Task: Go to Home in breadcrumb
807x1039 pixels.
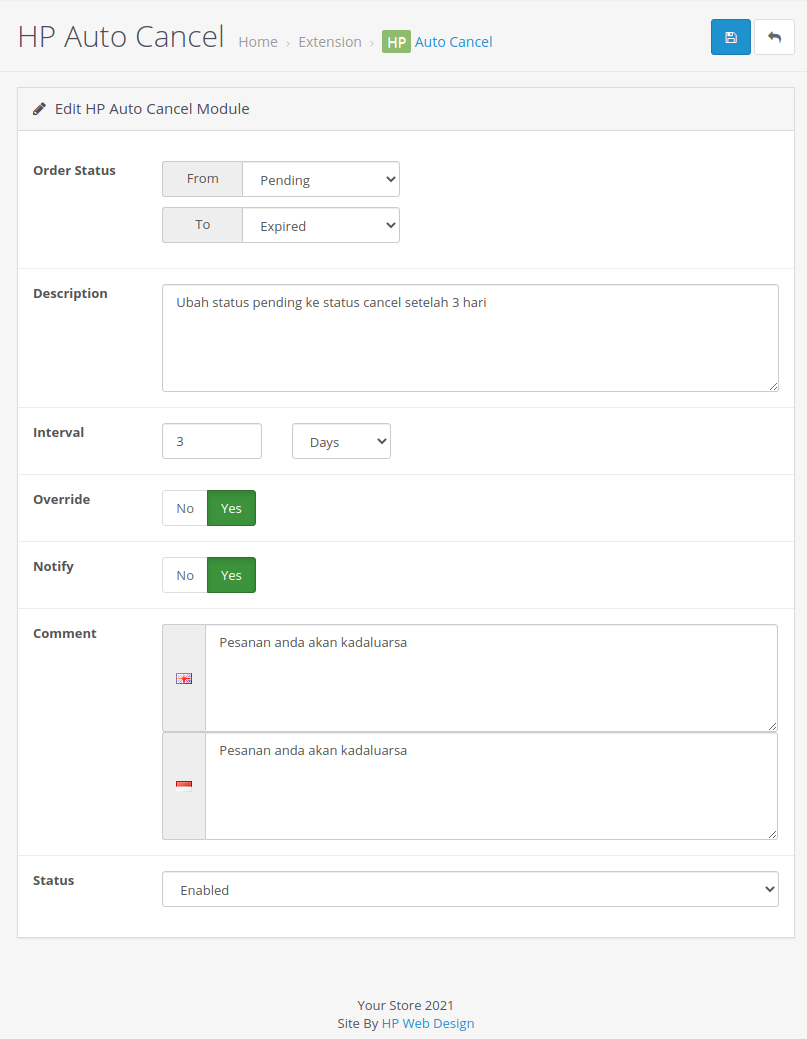Action: click(258, 42)
